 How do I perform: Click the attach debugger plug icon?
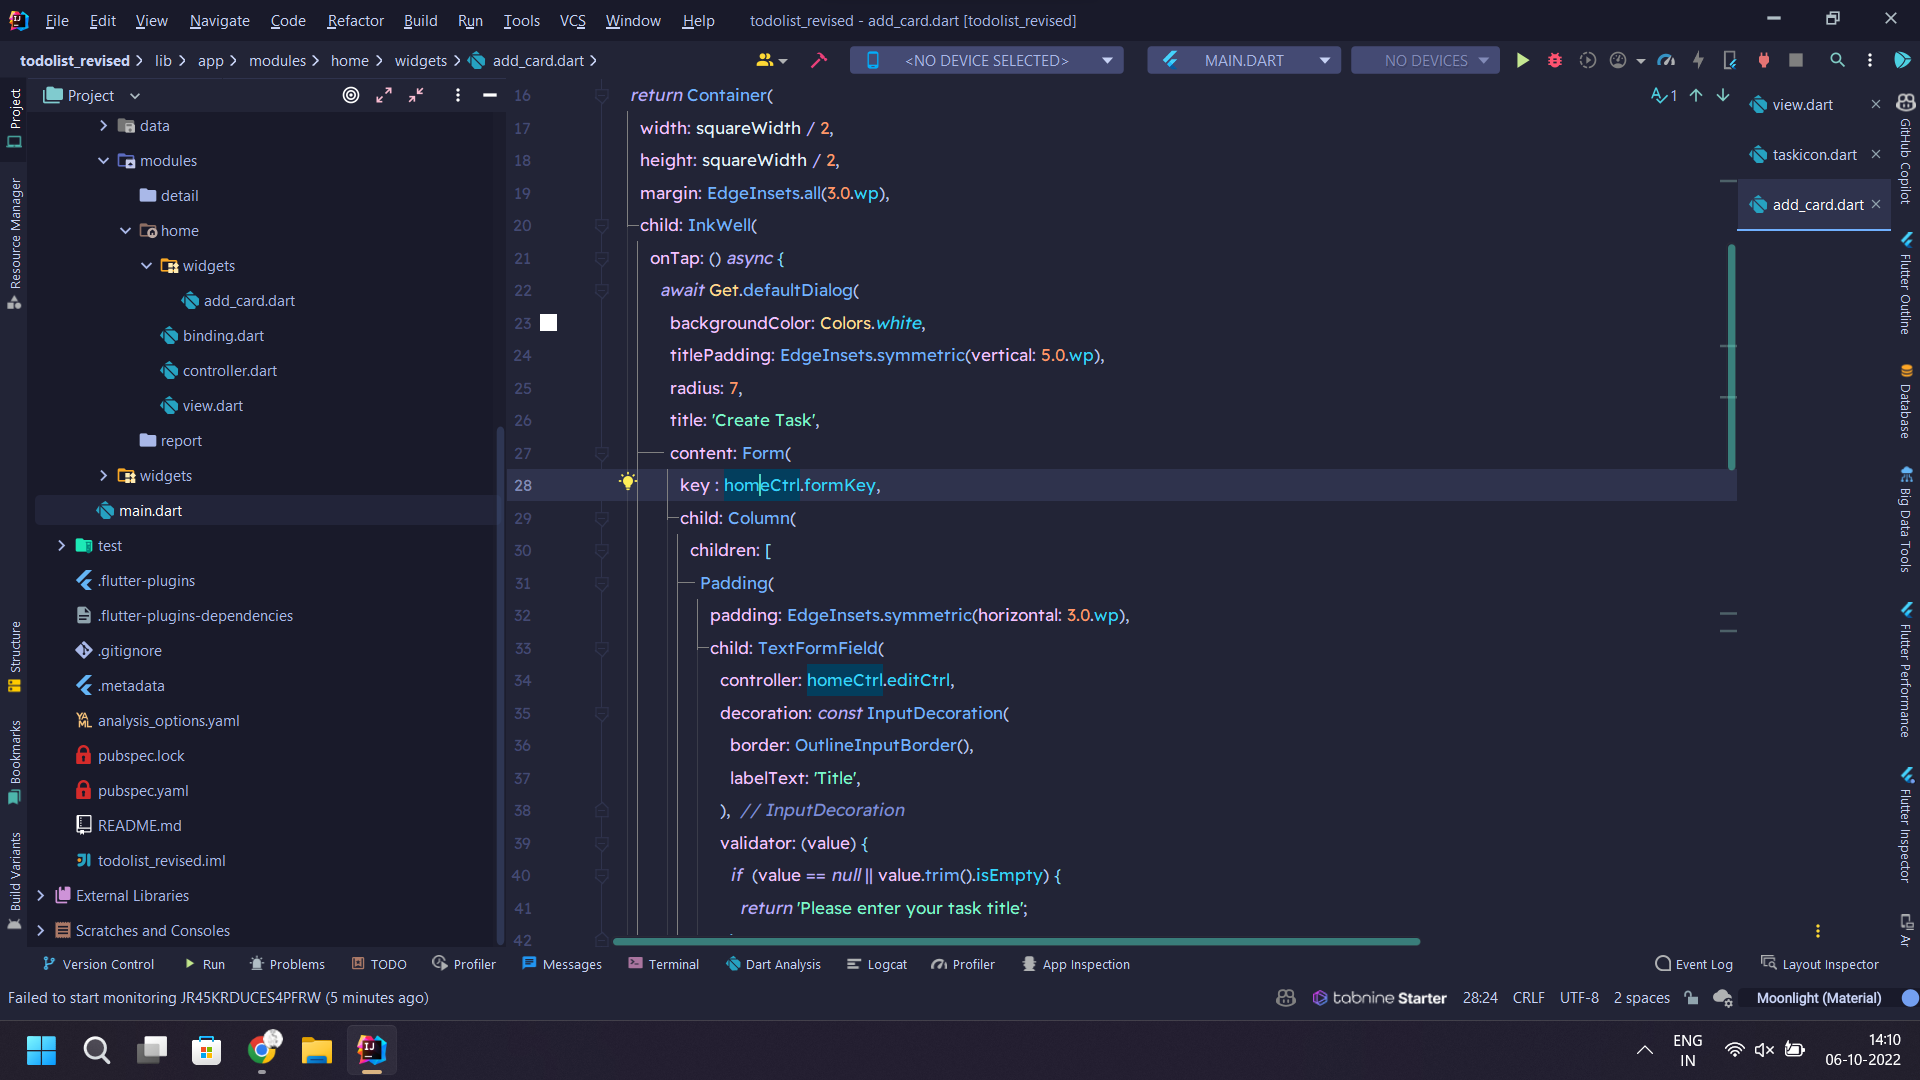1764,61
